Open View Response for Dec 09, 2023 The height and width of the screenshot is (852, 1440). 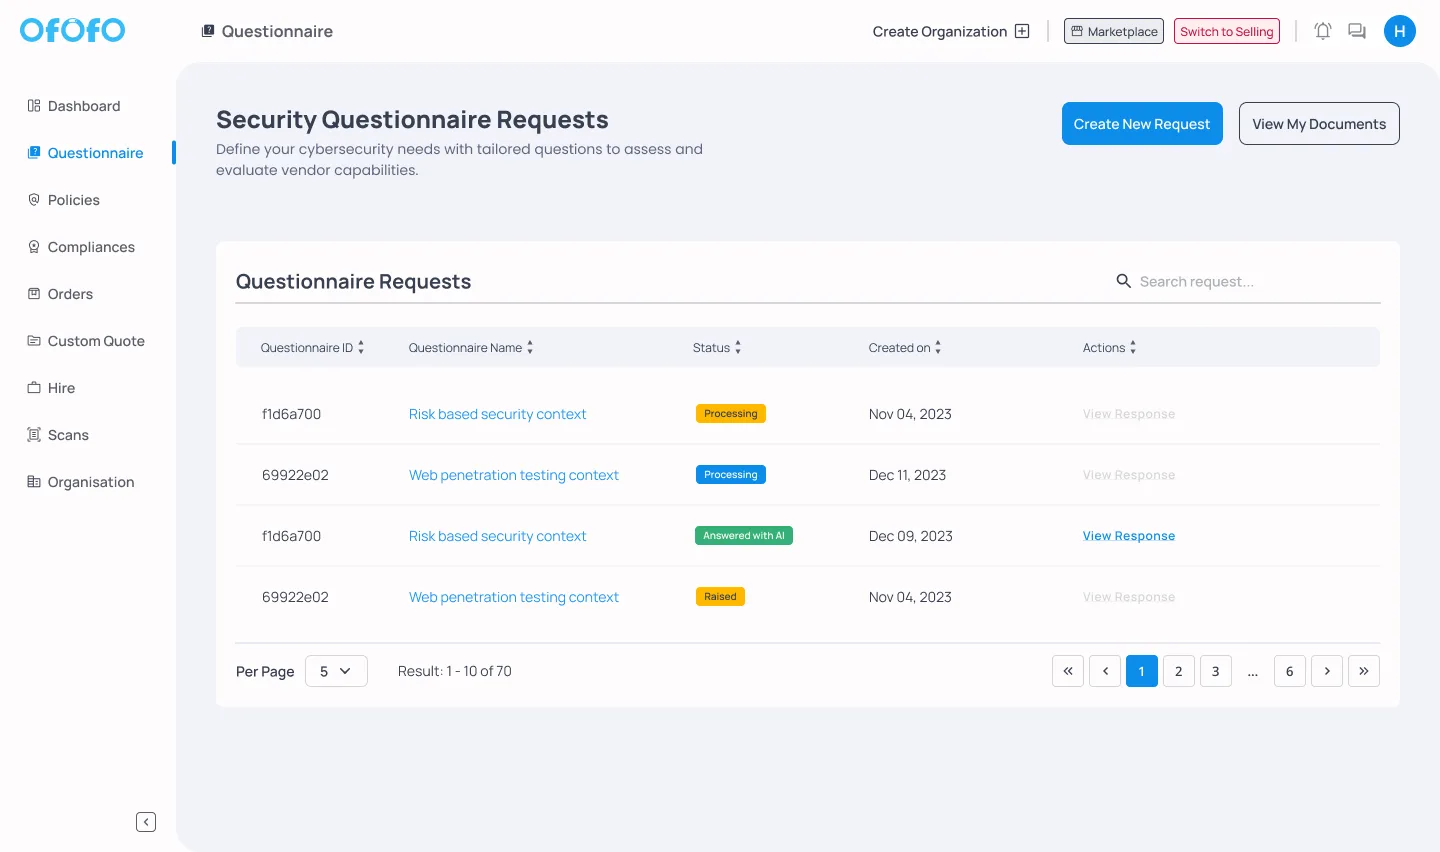(x=1129, y=536)
